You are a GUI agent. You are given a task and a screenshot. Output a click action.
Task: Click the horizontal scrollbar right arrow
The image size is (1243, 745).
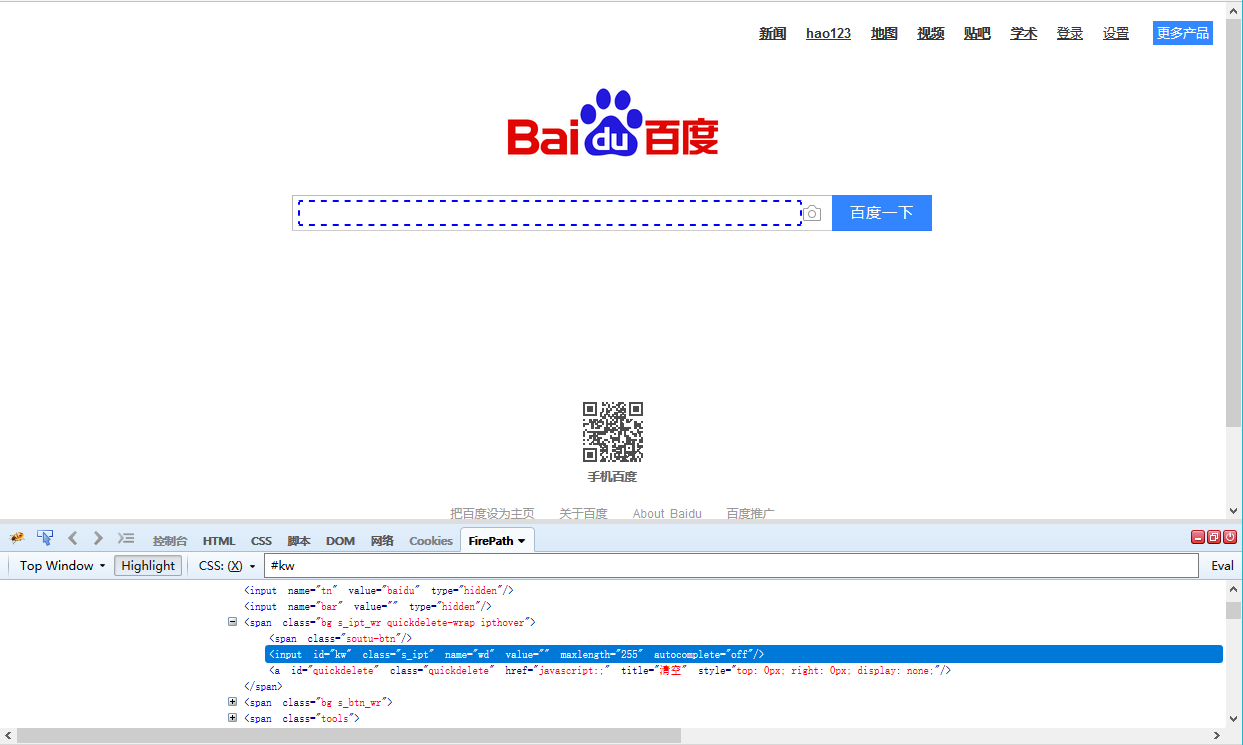point(1217,735)
